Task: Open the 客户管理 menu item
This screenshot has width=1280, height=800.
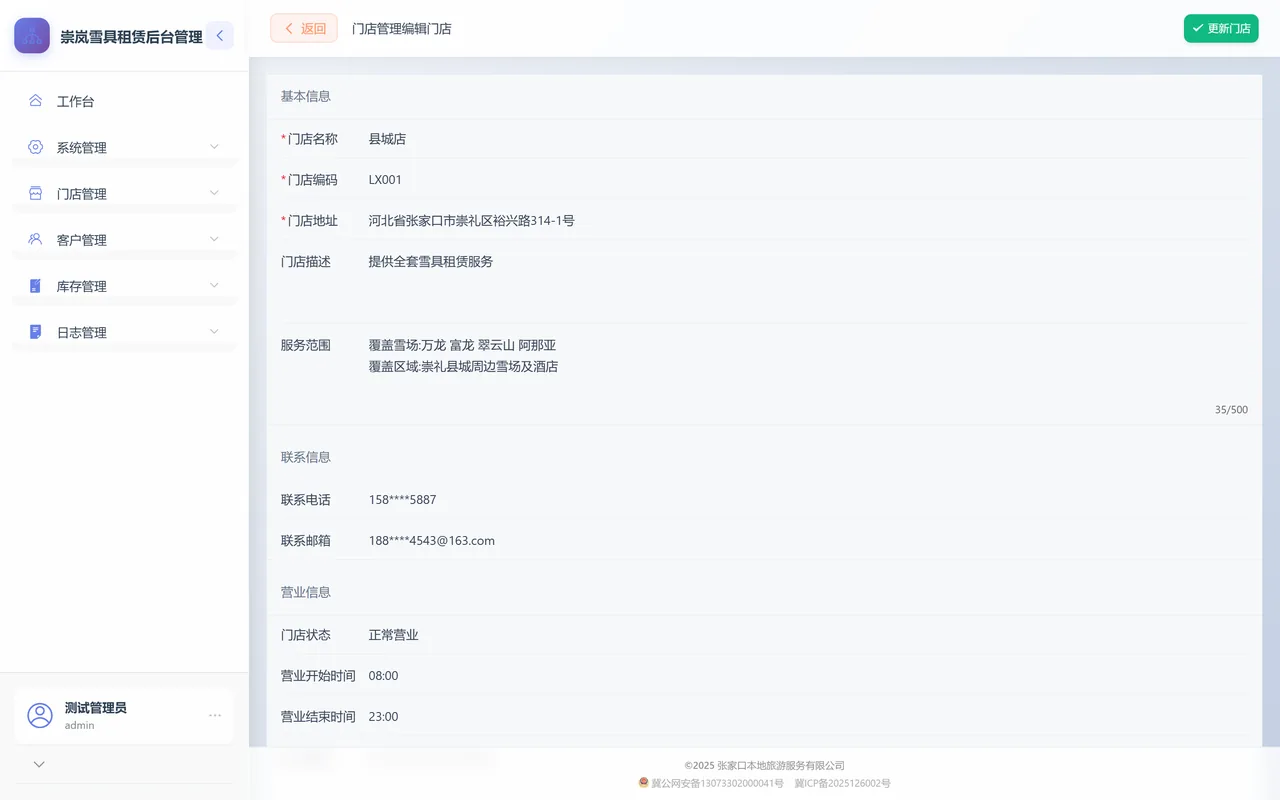Action: click(x=124, y=239)
